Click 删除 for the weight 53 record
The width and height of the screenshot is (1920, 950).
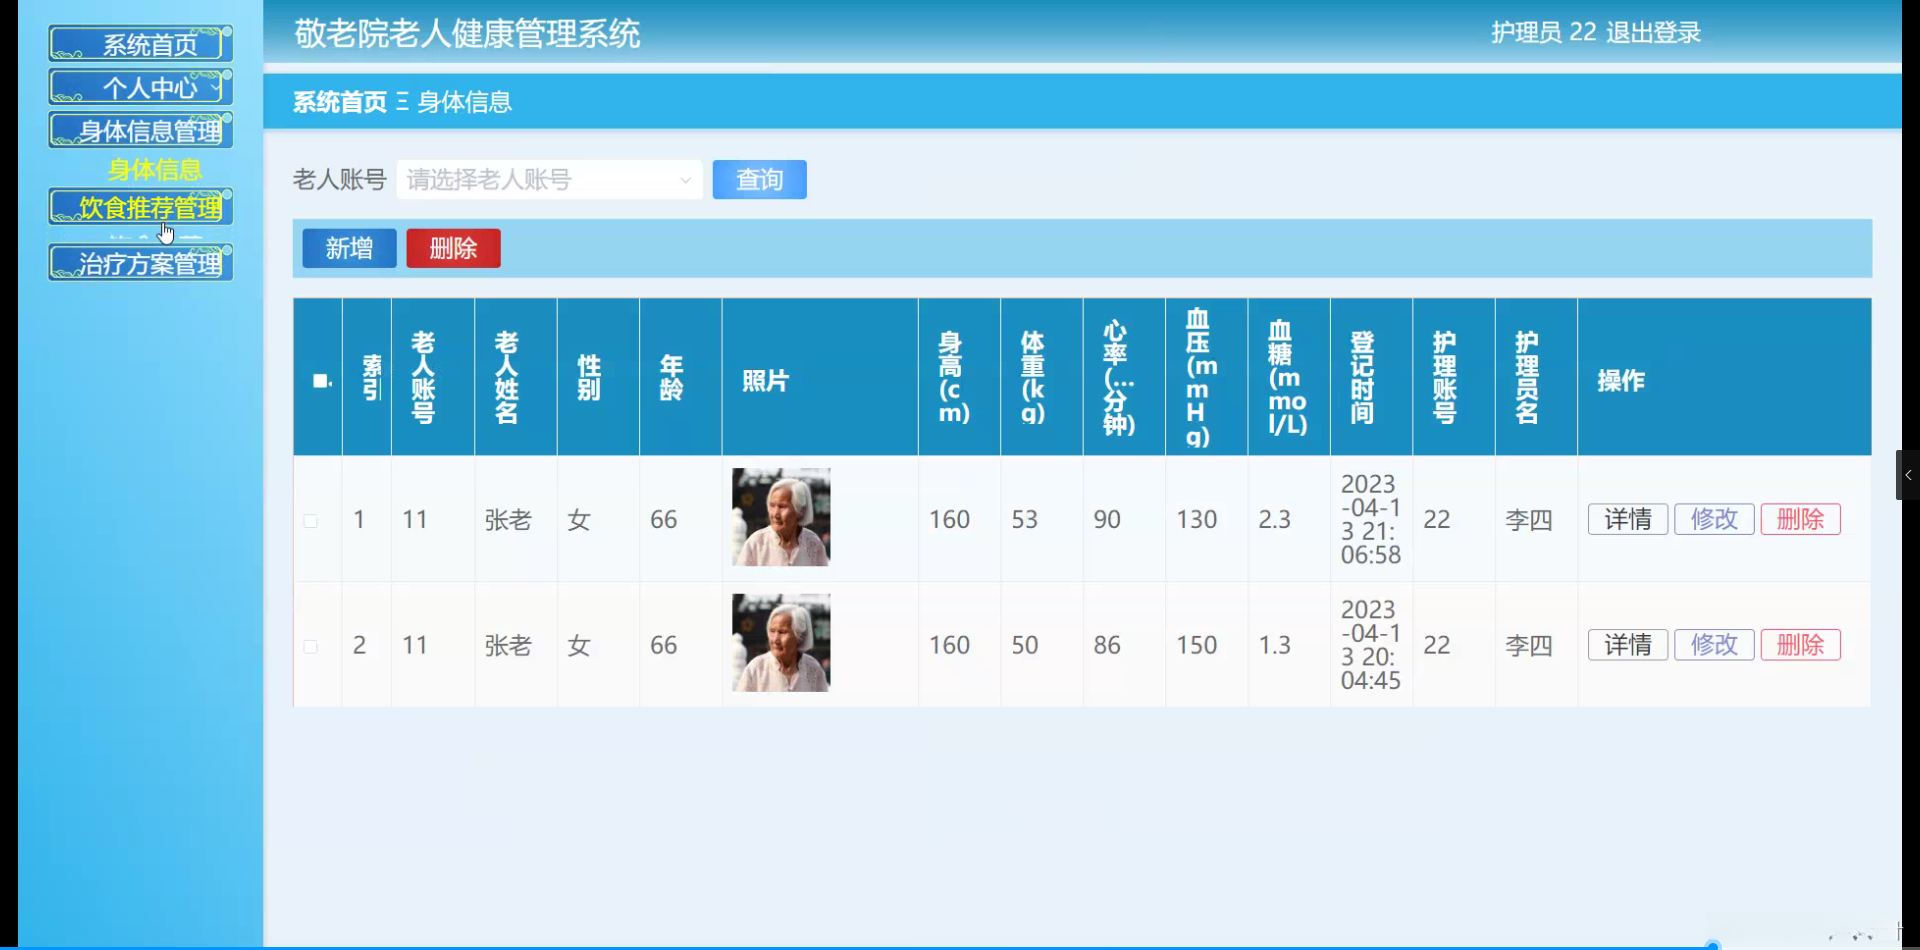coord(1800,519)
